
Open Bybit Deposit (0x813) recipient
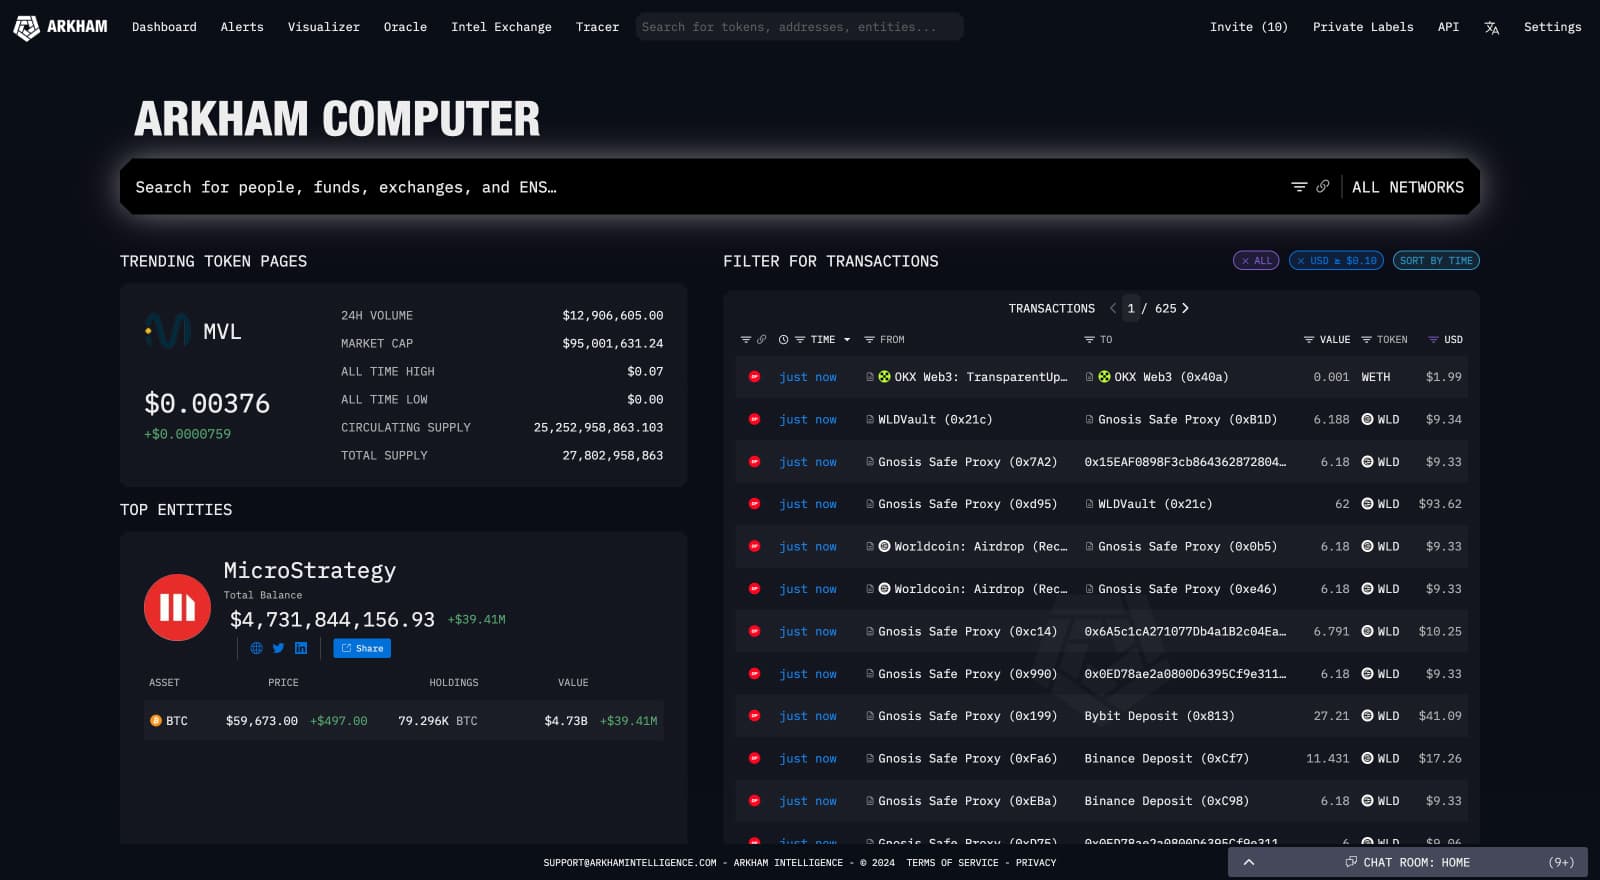pyautogui.click(x=1159, y=716)
